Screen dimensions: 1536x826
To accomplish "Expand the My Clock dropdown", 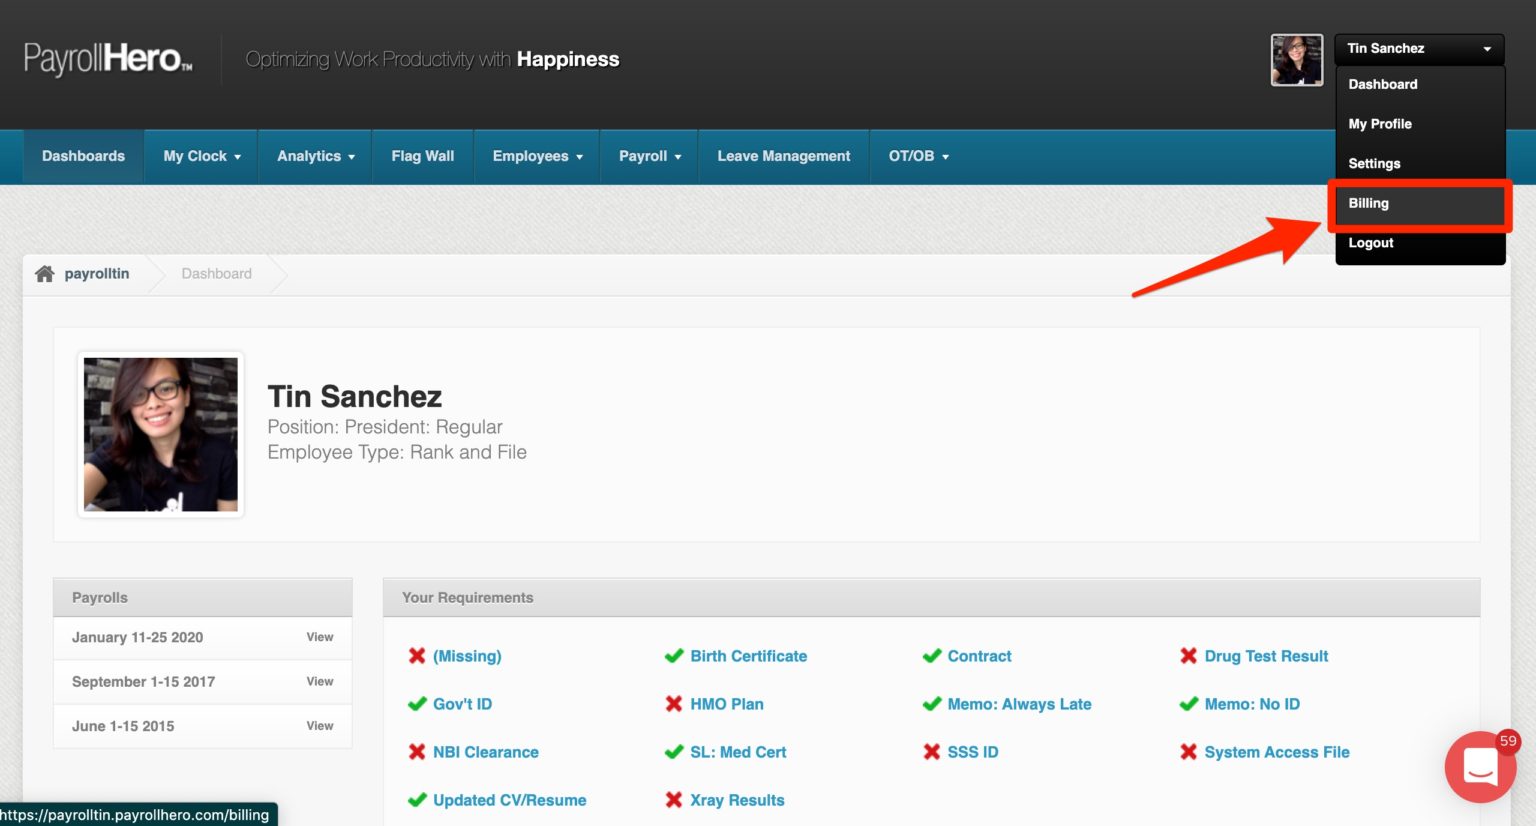I will tap(202, 156).
